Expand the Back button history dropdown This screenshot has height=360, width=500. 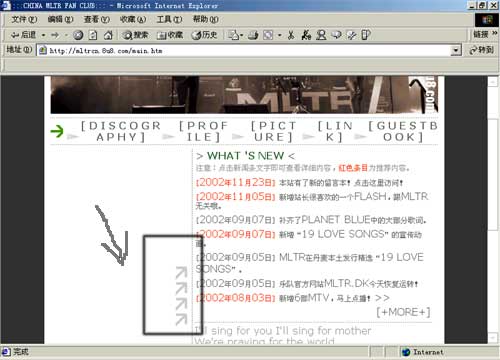pyautogui.click(x=43, y=35)
